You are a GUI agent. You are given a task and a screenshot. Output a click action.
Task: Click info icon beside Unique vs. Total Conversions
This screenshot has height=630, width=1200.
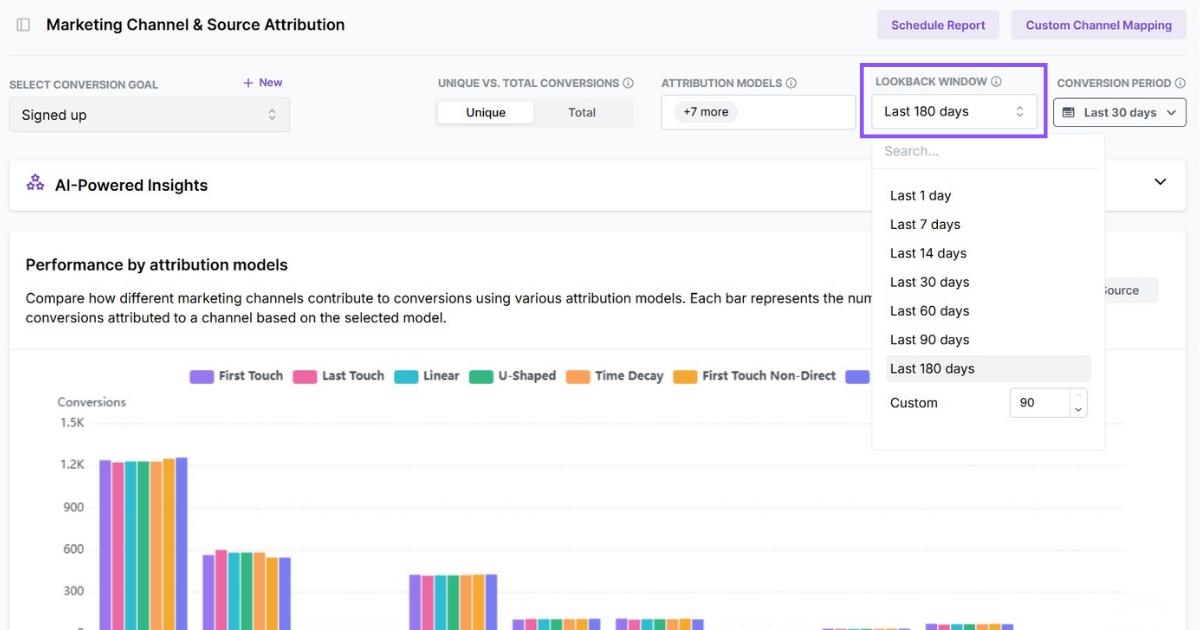pos(628,84)
